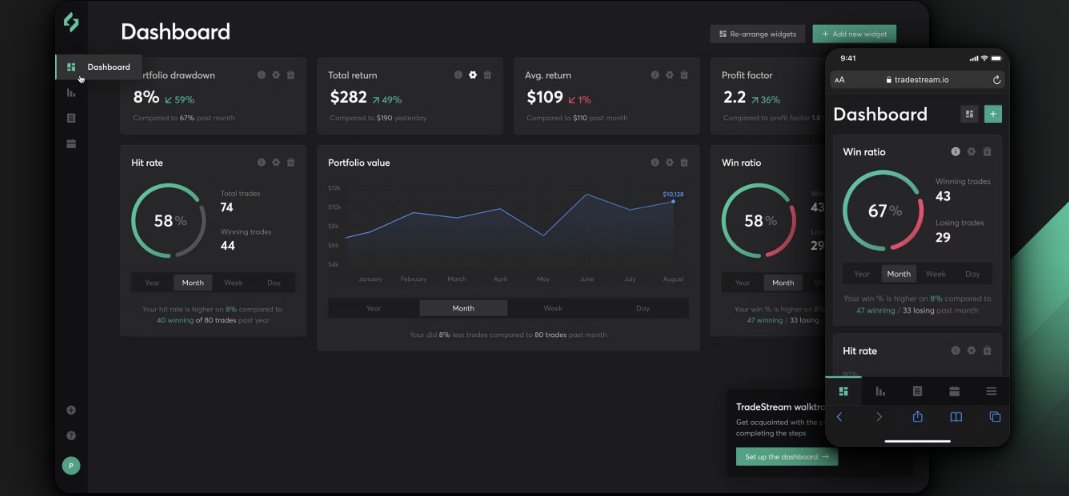Viewport: 1069px width, 496px height.
Task: Show info for mobile Win ratio widget
Action: click(956, 152)
